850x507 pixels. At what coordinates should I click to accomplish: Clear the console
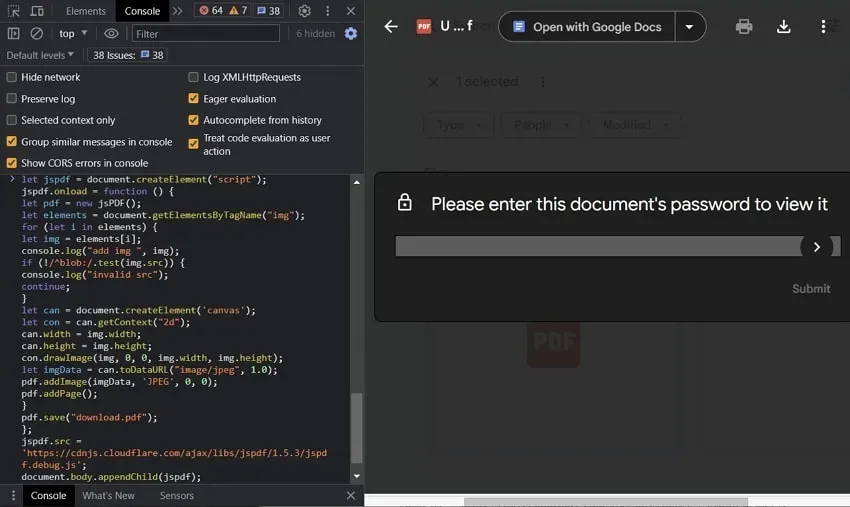36,34
